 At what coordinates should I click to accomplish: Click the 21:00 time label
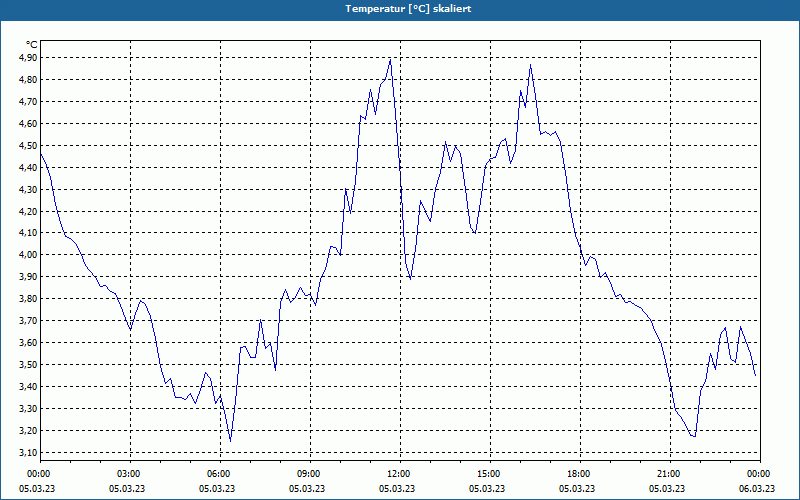point(668,474)
